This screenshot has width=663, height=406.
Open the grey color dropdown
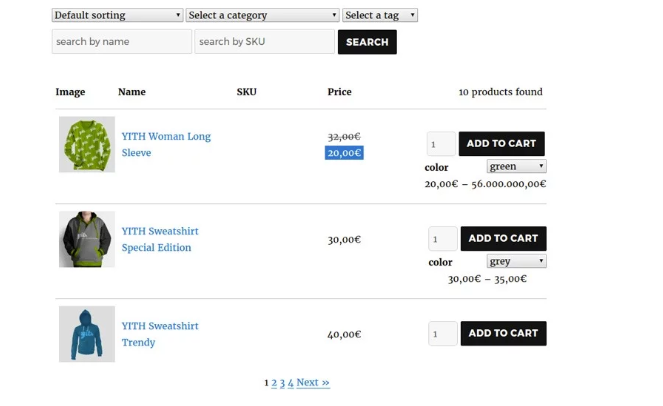point(516,261)
